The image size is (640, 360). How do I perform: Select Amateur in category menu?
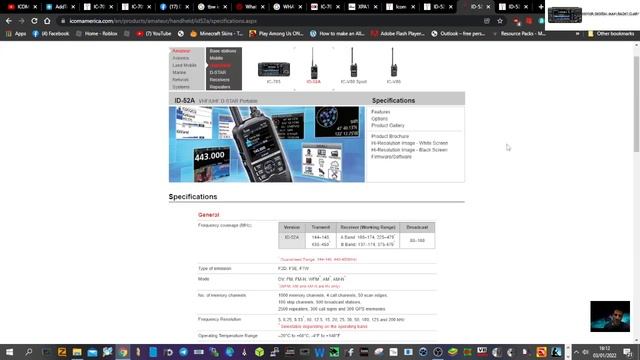click(x=181, y=51)
